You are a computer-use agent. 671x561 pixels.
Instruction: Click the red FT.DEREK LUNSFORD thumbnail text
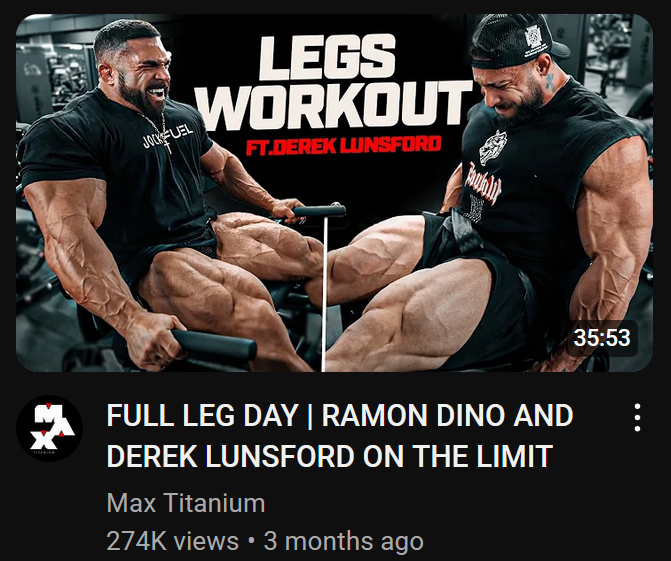tap(343, 146)
